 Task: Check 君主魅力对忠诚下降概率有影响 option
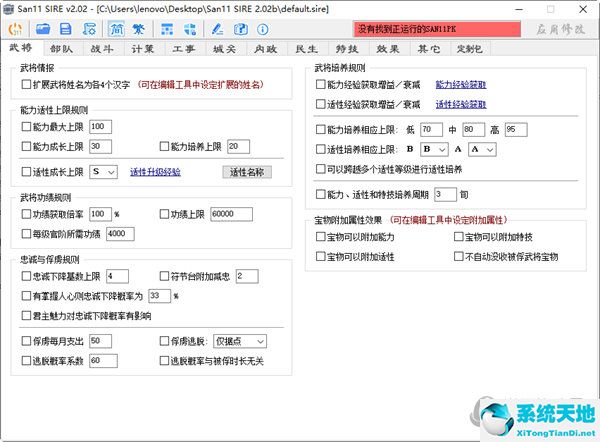tap(26, 316)
